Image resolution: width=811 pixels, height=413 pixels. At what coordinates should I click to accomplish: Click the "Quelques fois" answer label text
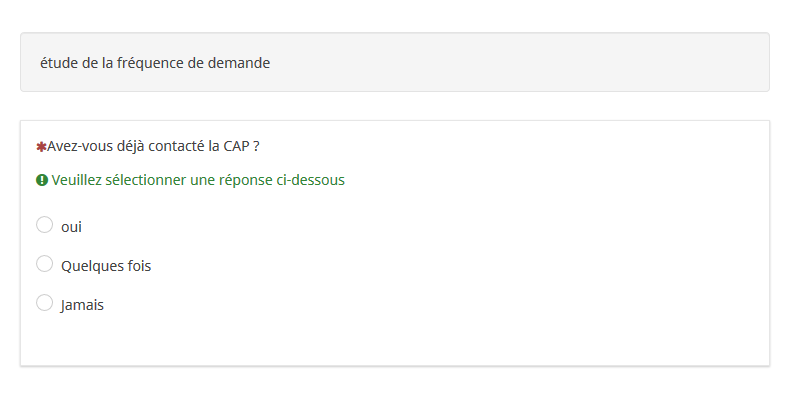pyautogui.click(x=106, y=266)
